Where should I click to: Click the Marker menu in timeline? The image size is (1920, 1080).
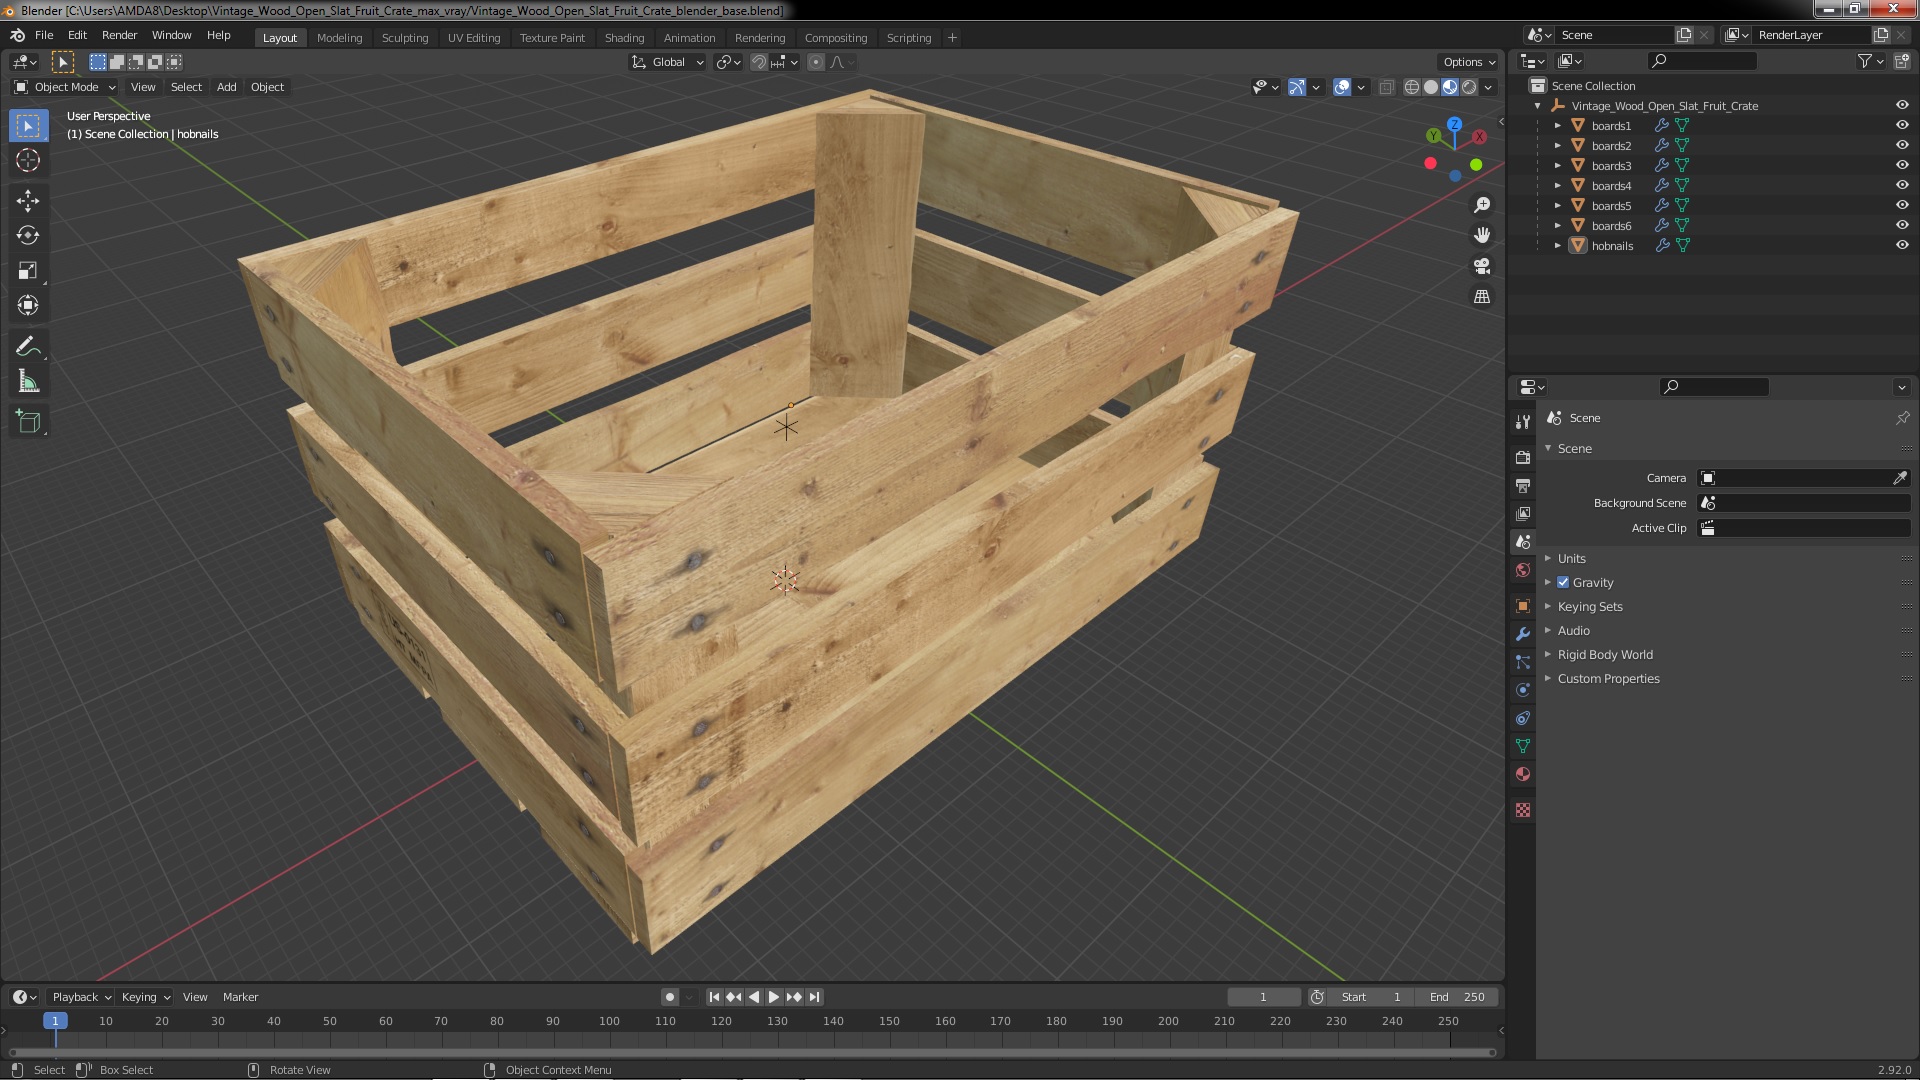[240, 997]
